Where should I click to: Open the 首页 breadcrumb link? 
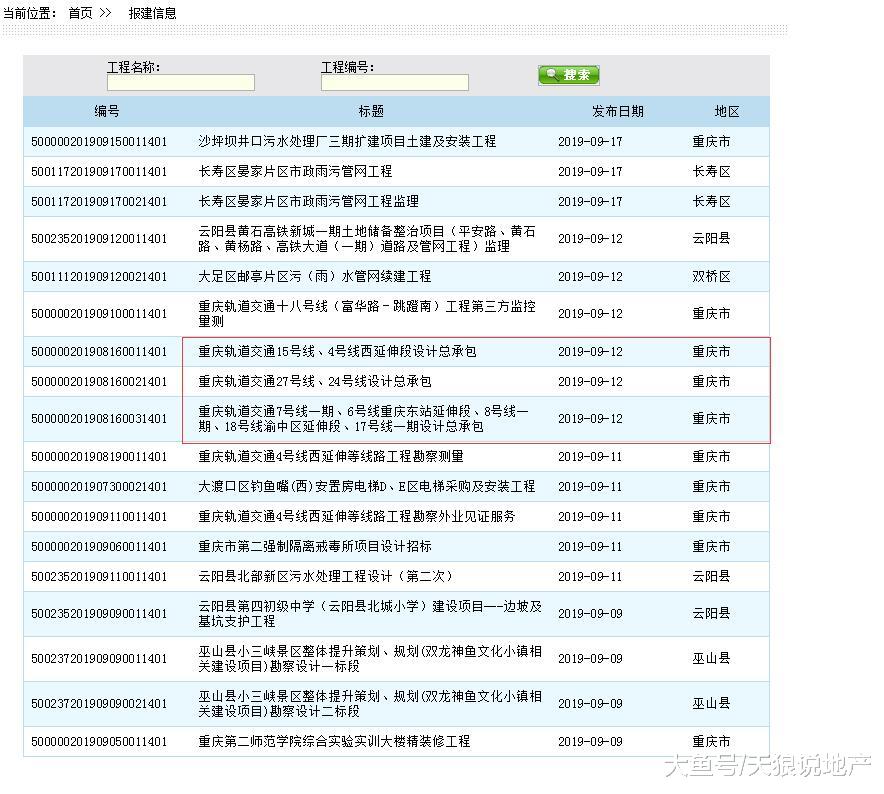(78, 14)
